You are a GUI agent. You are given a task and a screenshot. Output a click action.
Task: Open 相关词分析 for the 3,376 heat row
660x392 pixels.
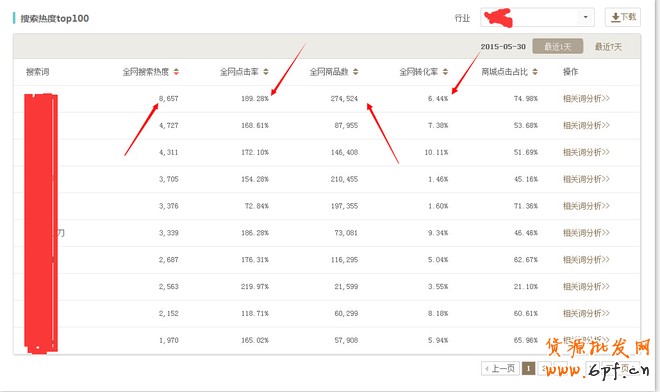[586, 206]
